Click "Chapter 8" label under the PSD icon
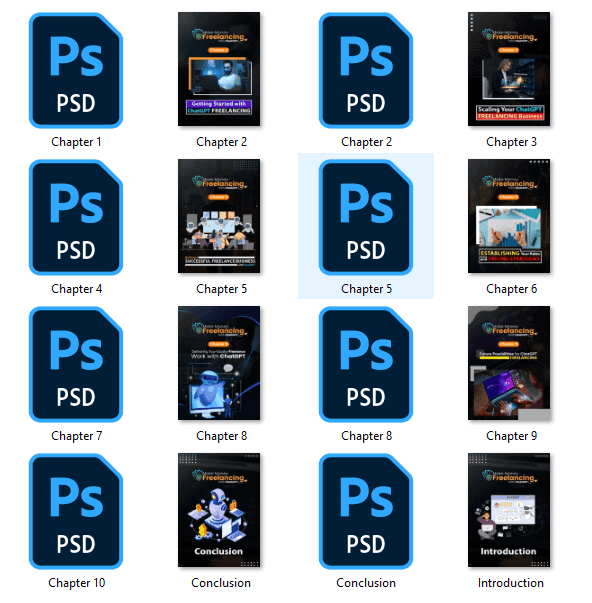 366,436
